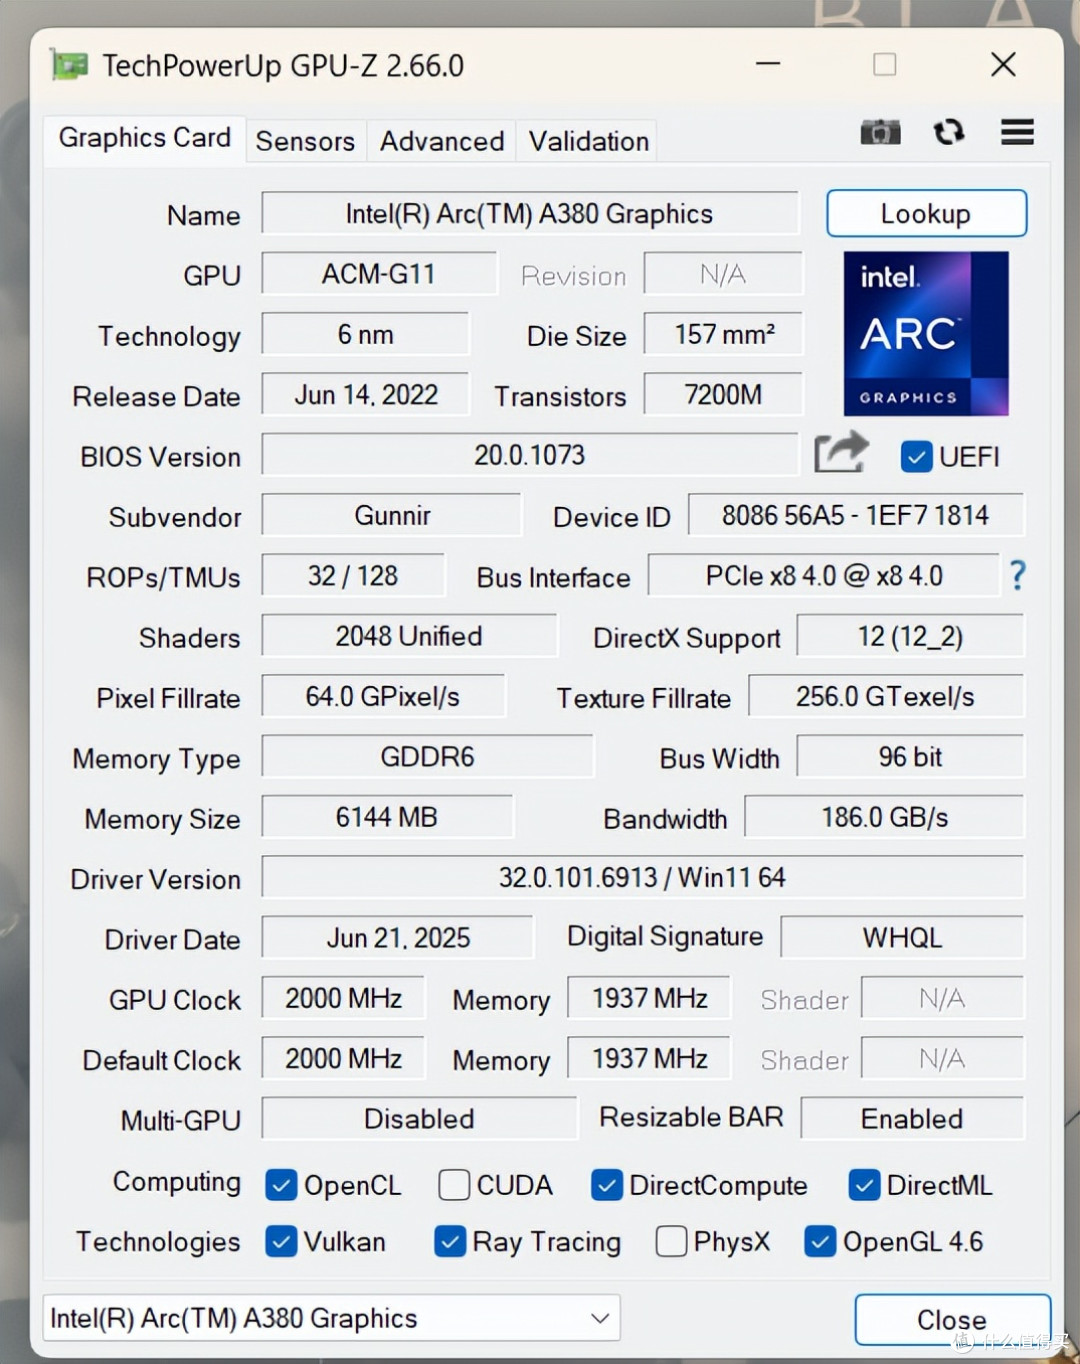Viewport: 1080px width, 1364px height.
Task: Switch to the Advanced tab
Action: [x=442, y=141]
